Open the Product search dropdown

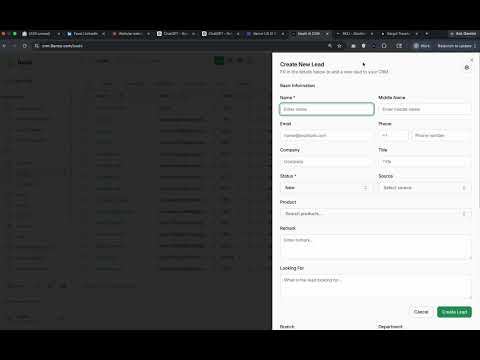click(376, 214)
